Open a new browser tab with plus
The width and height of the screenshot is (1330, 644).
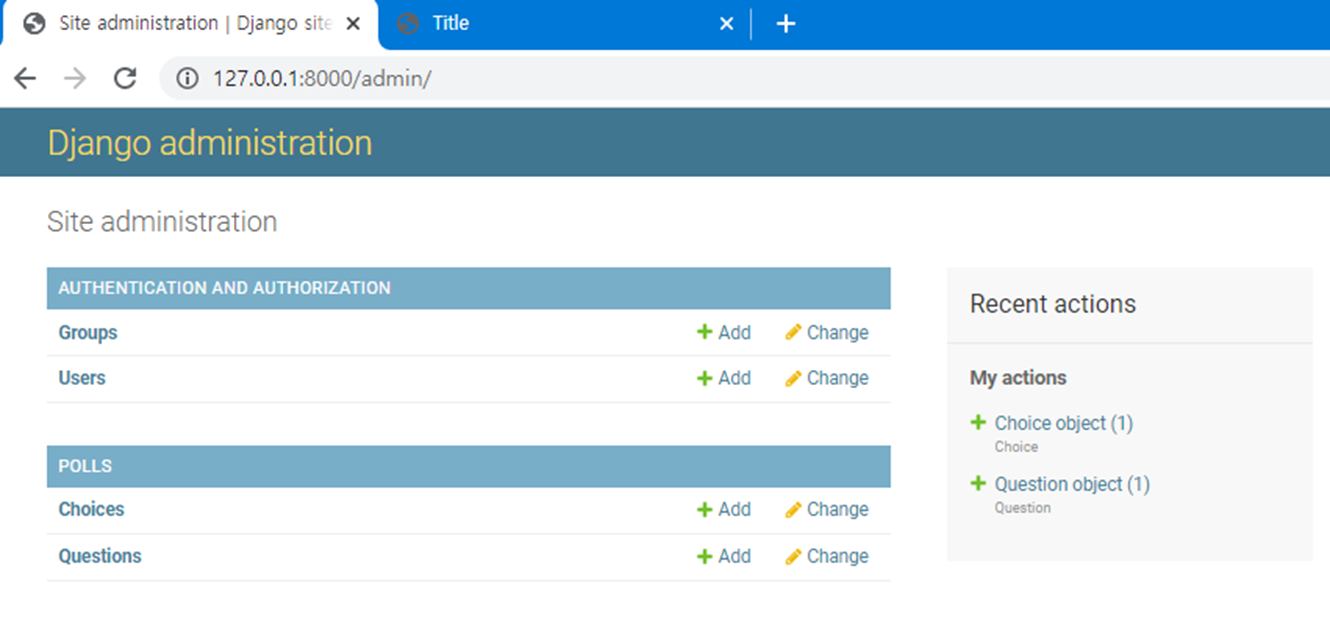tap(786, 23)
